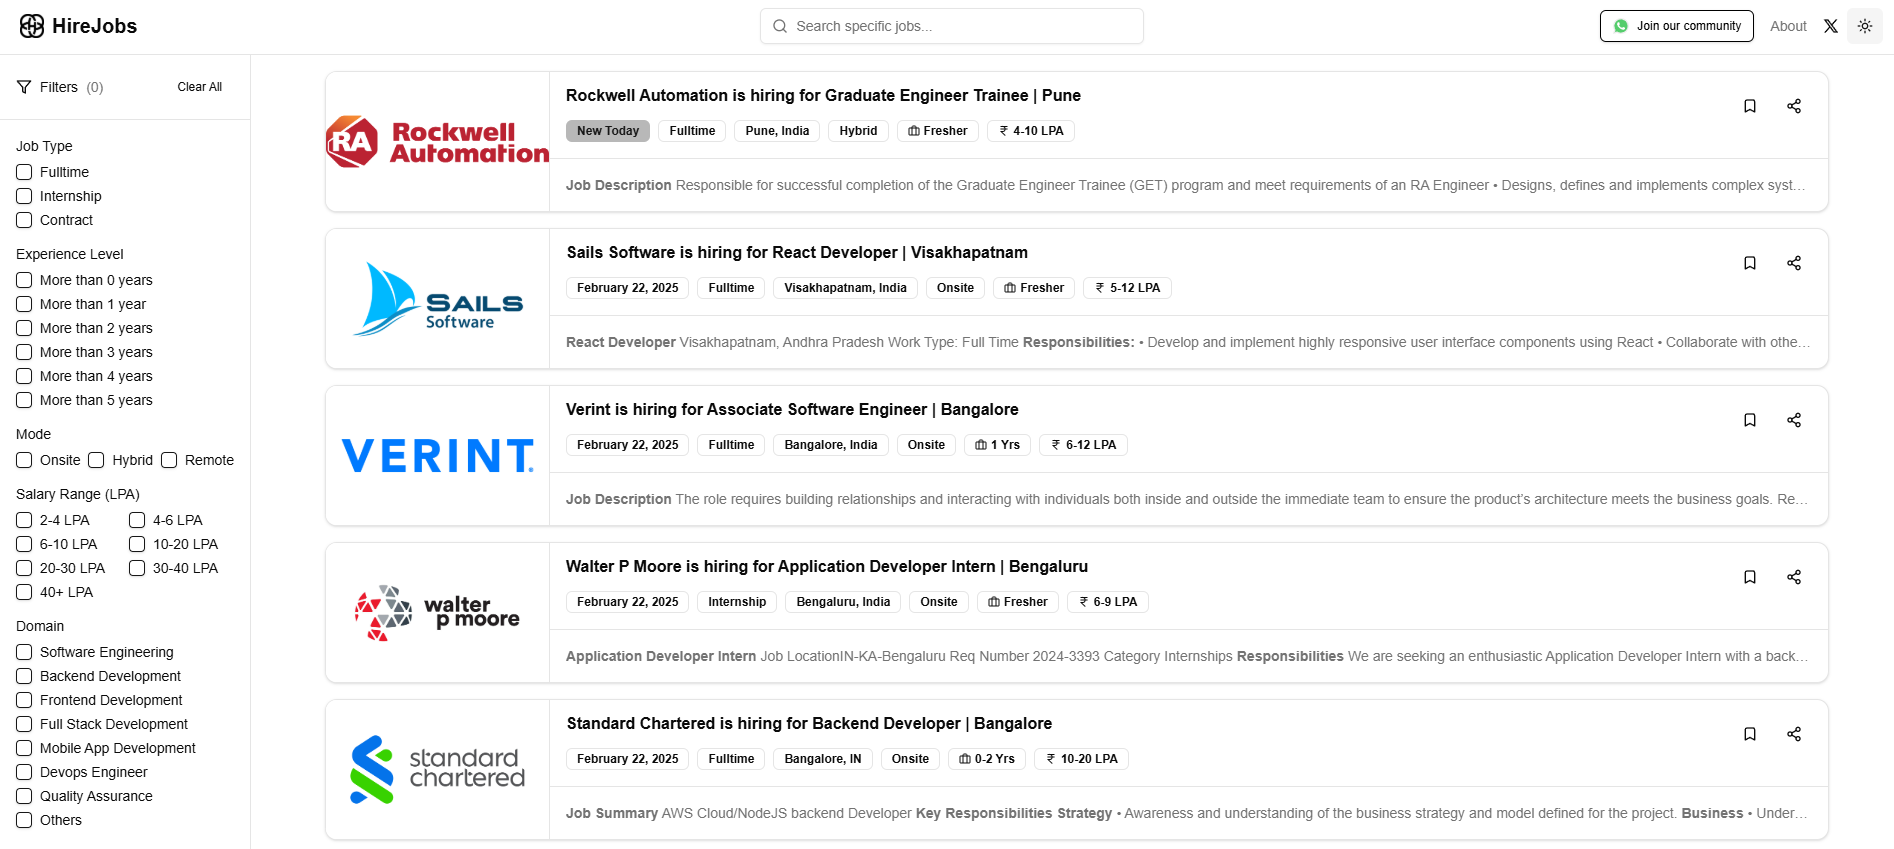The image size is (1894, 849).
Task: Filter by Software Engineering domain
Action: (24, 652)
